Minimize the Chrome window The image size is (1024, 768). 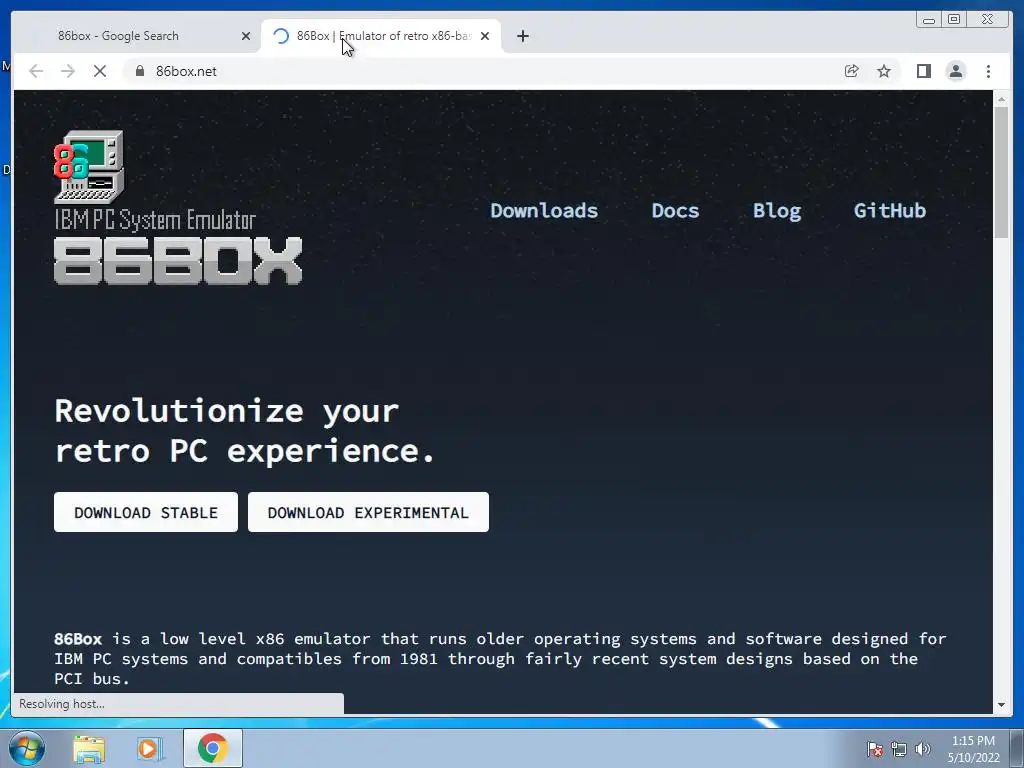tap(929, 20)
